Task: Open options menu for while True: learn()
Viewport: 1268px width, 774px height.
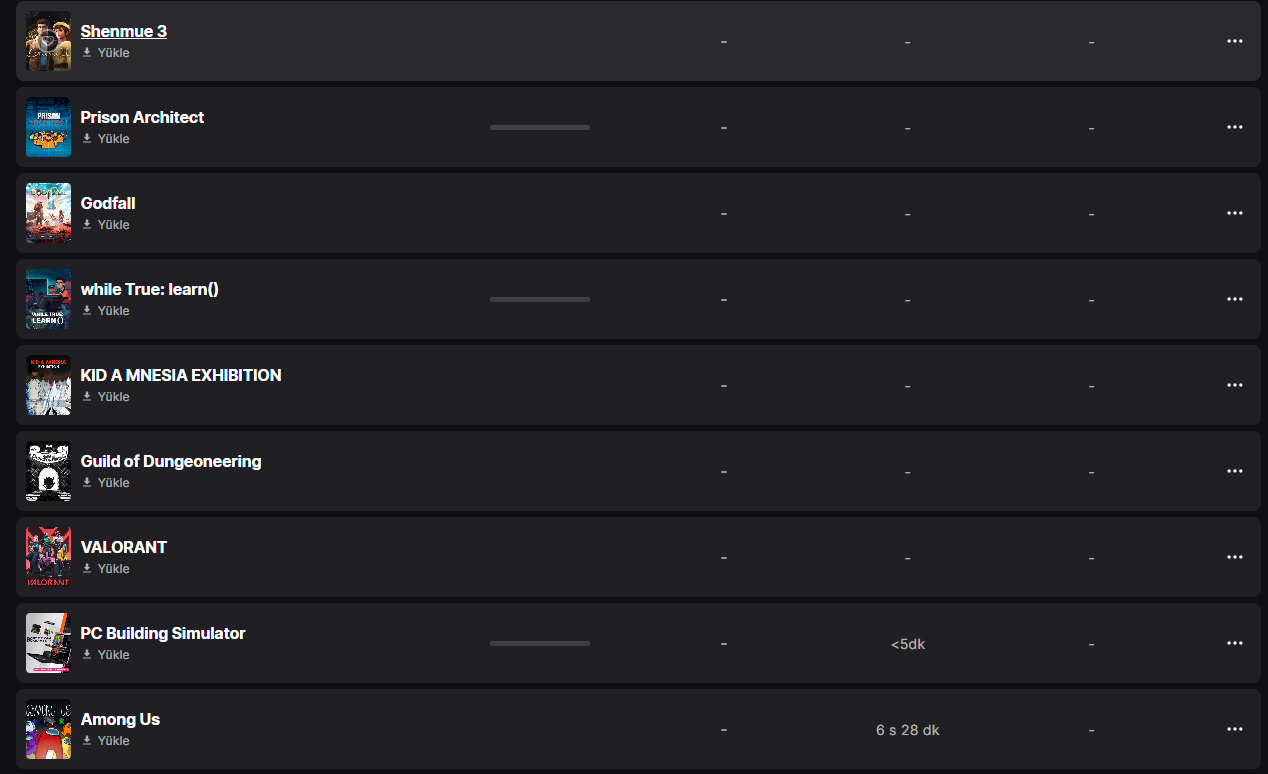Action: pos(1234,299)
